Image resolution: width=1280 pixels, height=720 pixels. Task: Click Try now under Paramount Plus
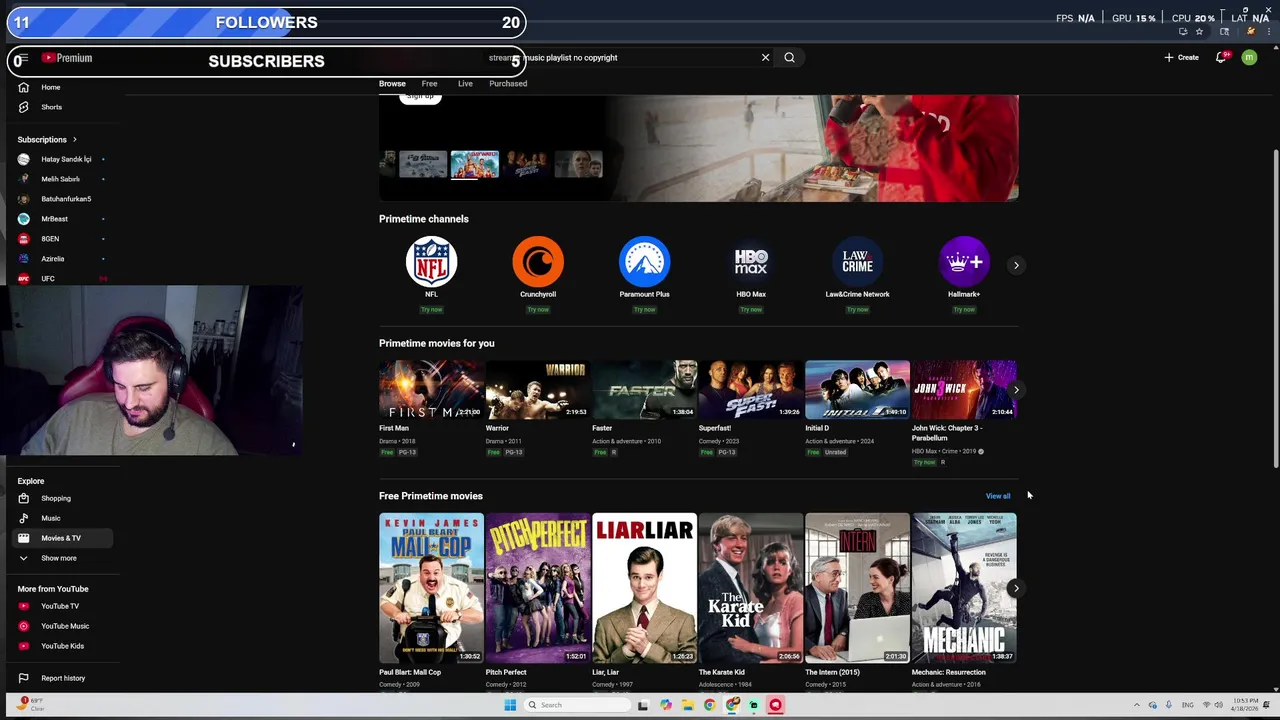tap(644, 309)
